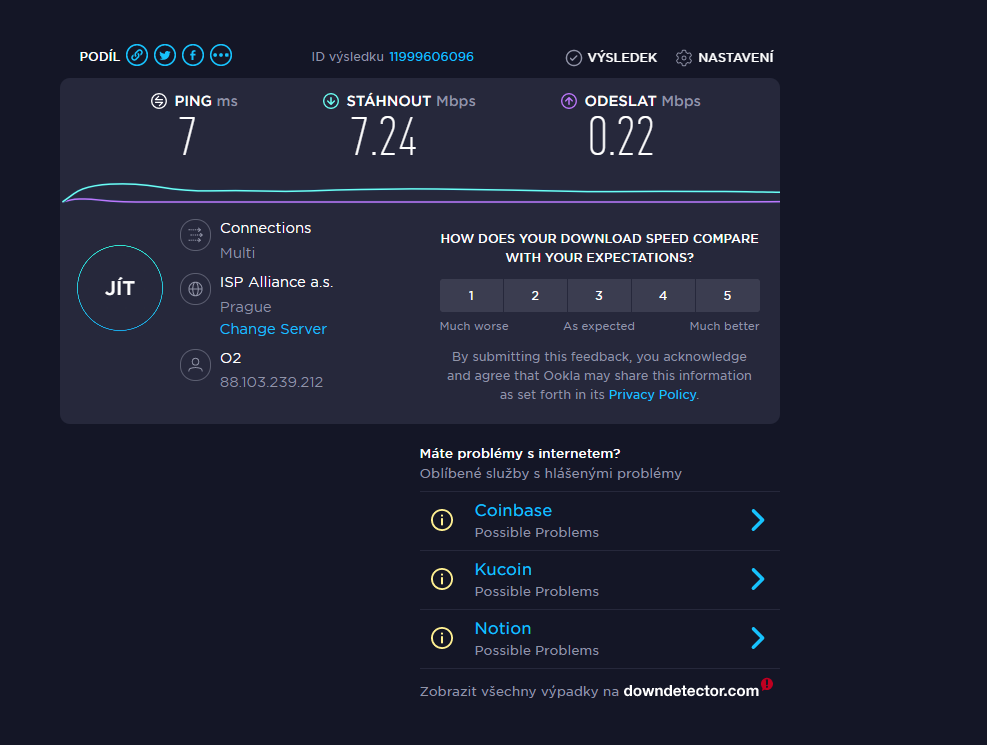Open the Change Server link
Viewport: 987px width, 745px height.
273,329
